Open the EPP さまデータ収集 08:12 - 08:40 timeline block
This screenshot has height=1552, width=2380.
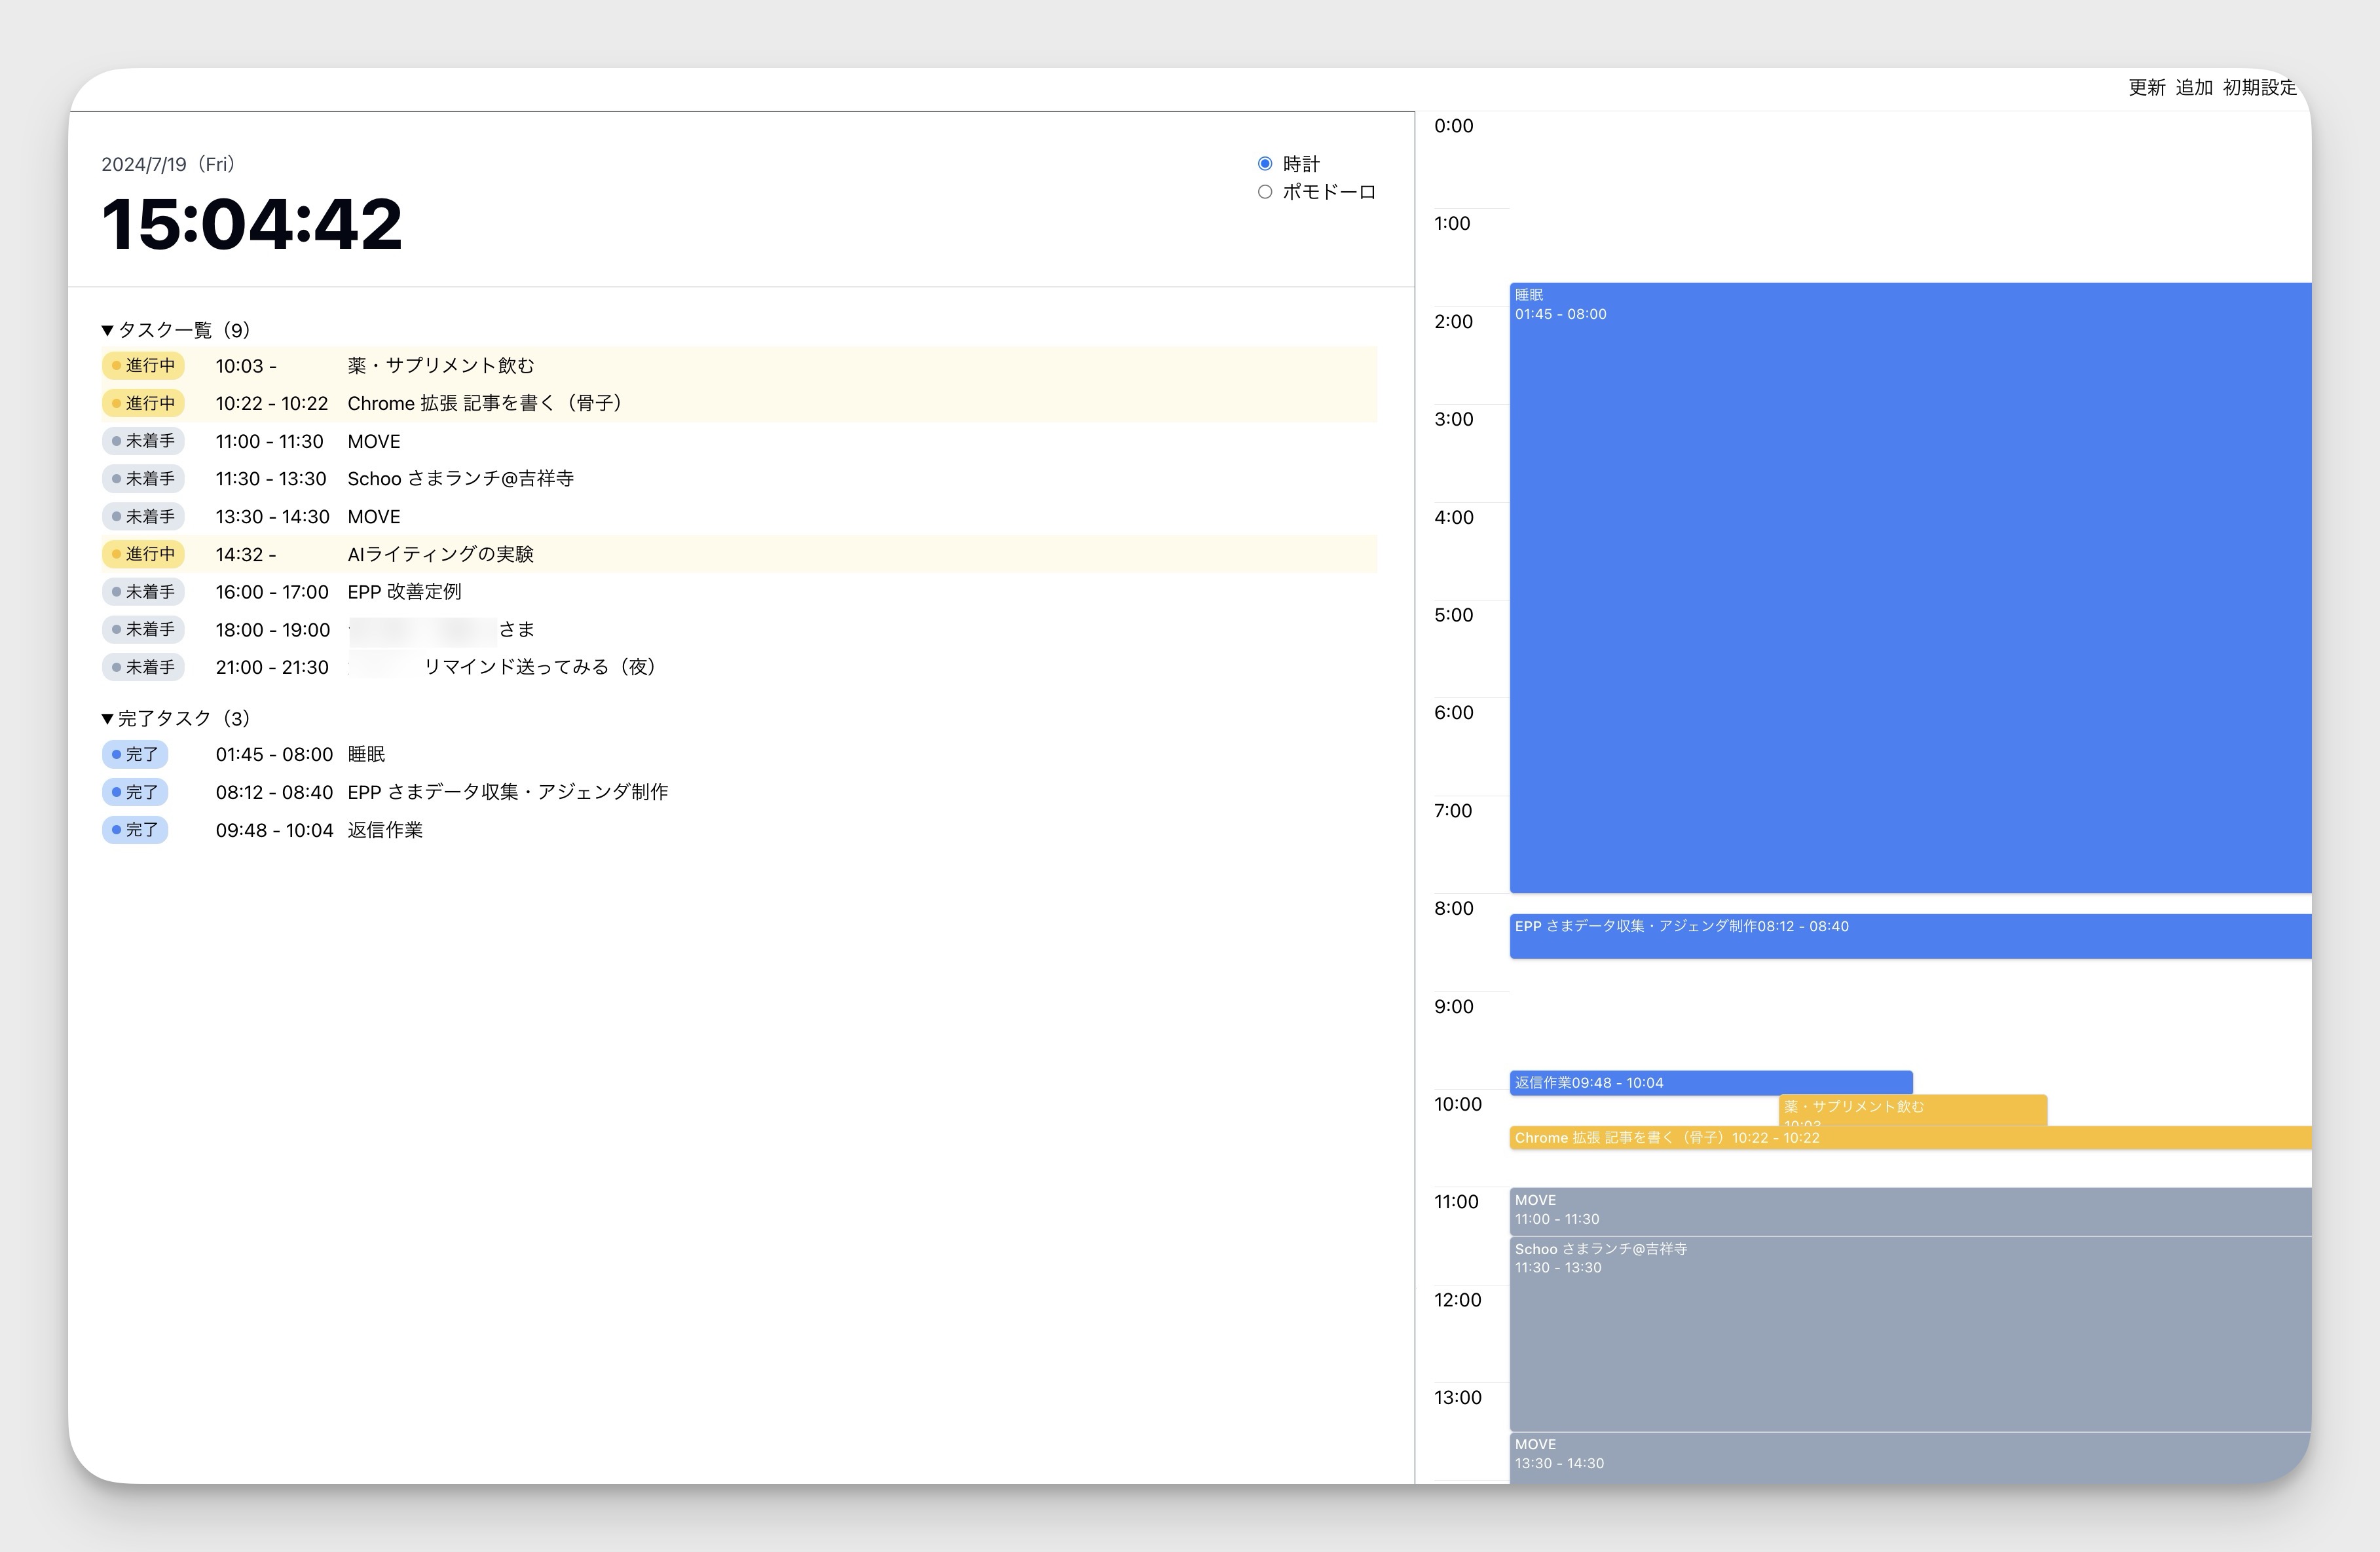click(1910, 936)
